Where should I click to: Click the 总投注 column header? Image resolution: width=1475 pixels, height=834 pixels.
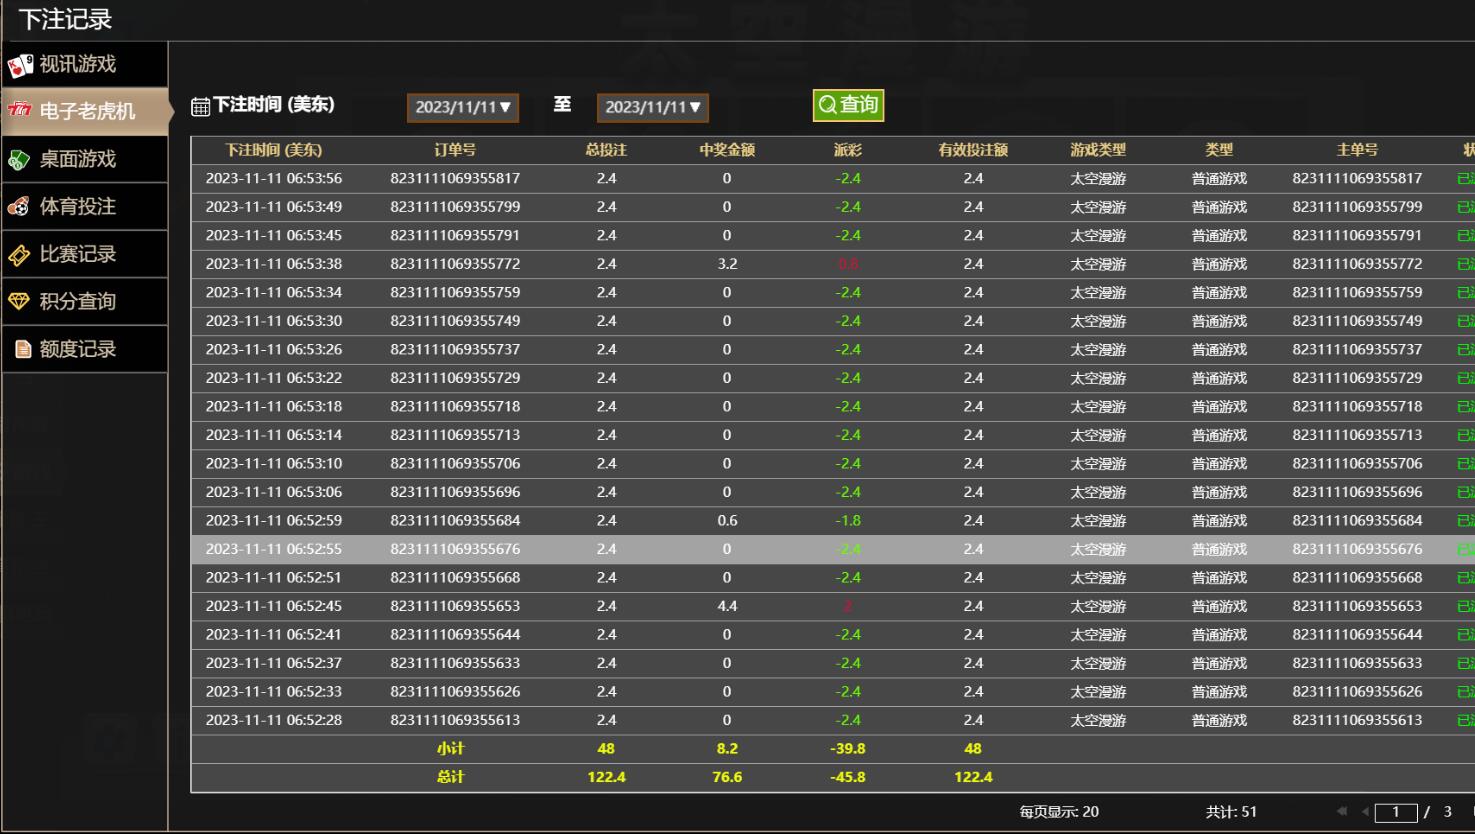(x=606, y=150)
